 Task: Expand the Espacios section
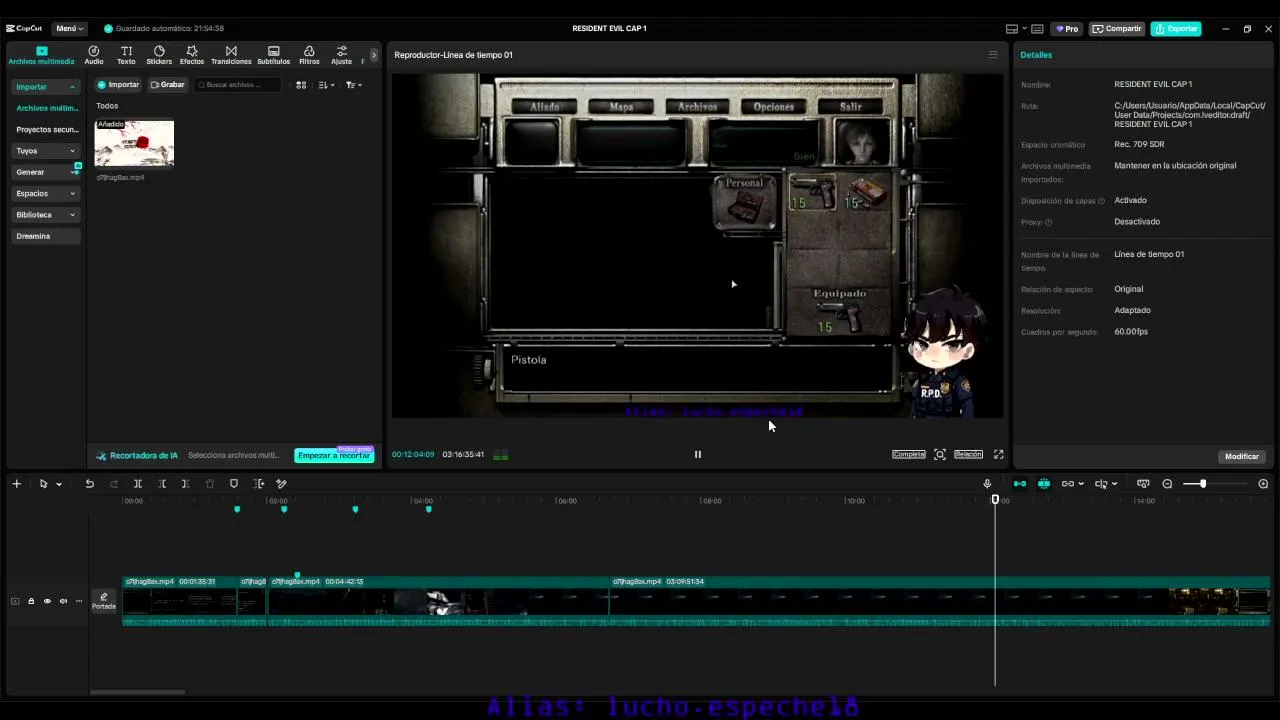click(46, 193)
